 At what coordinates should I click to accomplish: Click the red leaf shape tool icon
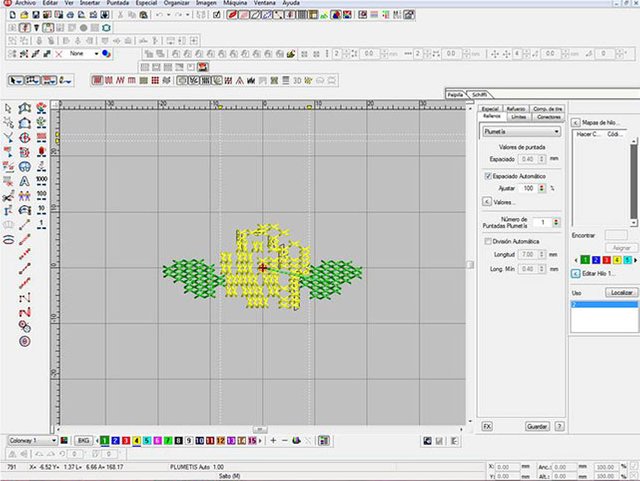[x=232, y=15]
